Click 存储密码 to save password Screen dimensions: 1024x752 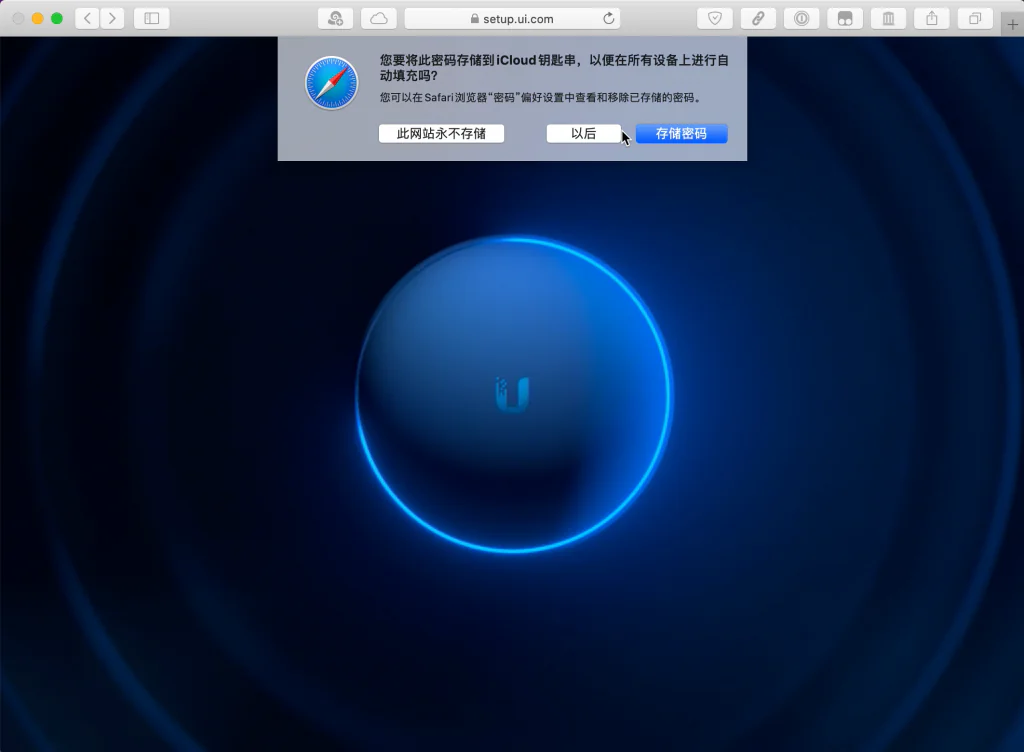(x=681, y=133)
